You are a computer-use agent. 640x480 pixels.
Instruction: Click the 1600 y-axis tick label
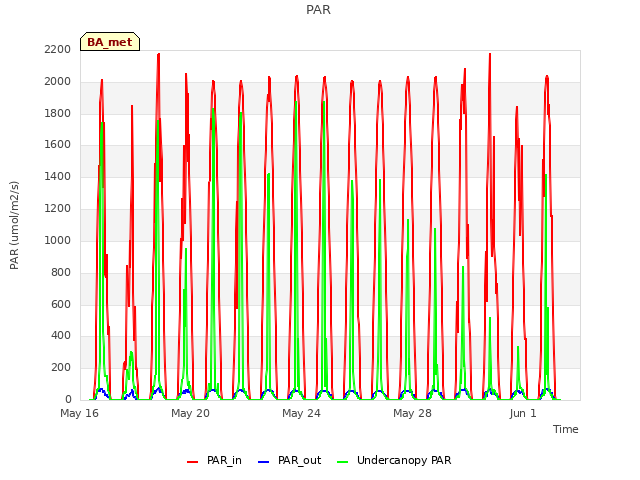[x=58, y=144]
